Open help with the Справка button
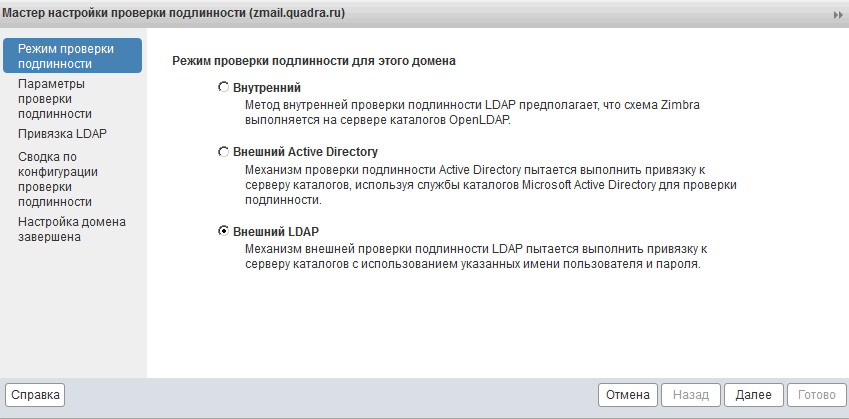This screenshot has width=849, height=419. point(35,395)
